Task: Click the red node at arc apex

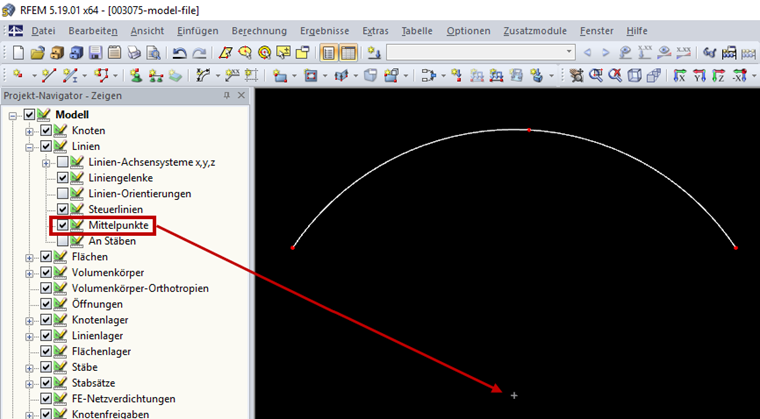Action: pyautogui.click(x=529, y=130)
